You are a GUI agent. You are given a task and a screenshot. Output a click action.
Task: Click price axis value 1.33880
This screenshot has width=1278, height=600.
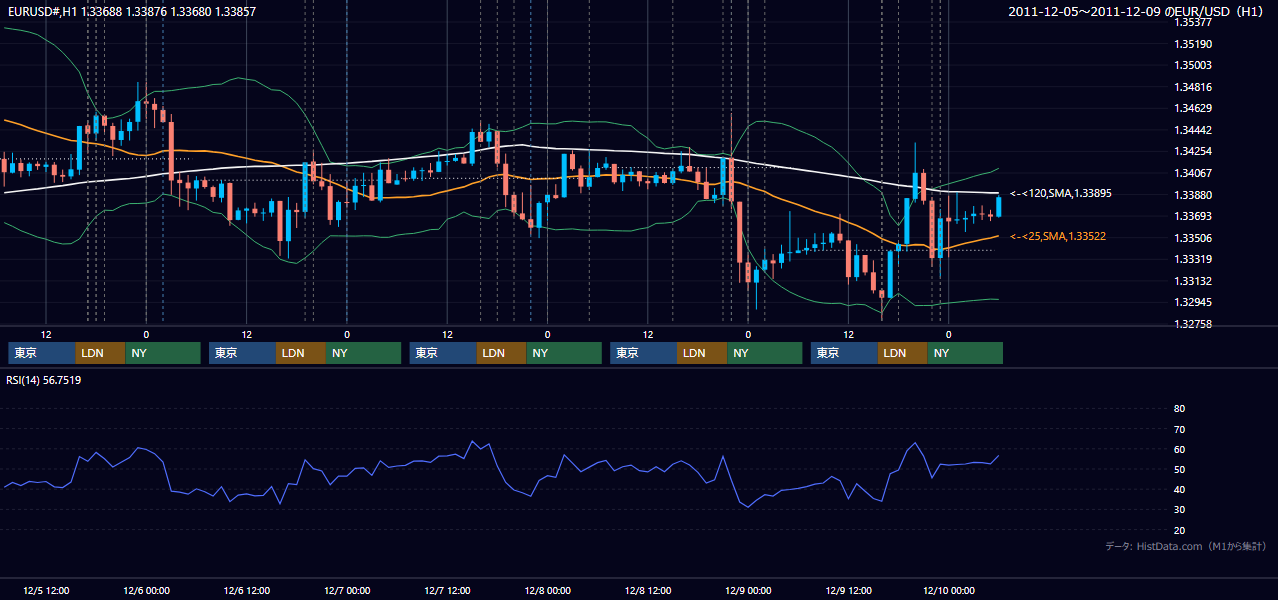(1193, 195)
